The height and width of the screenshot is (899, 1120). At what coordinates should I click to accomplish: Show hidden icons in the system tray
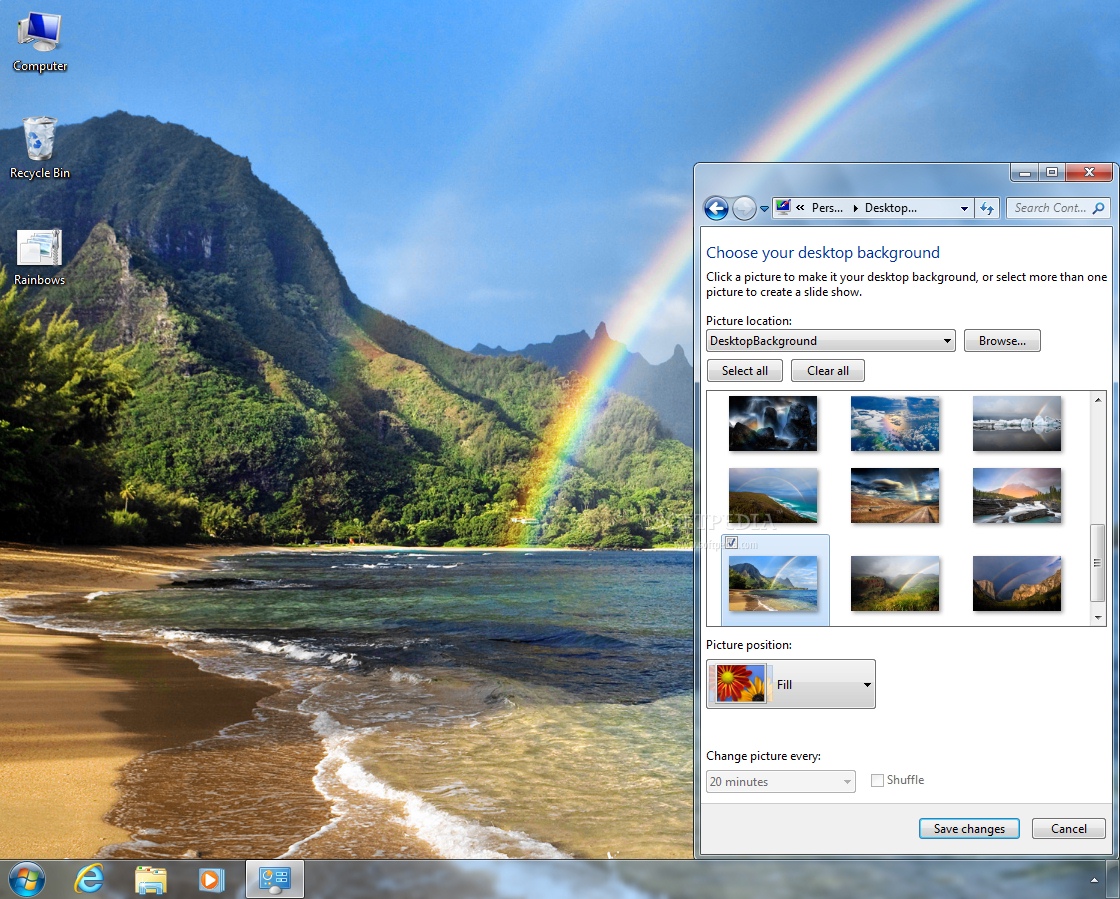1094,880
